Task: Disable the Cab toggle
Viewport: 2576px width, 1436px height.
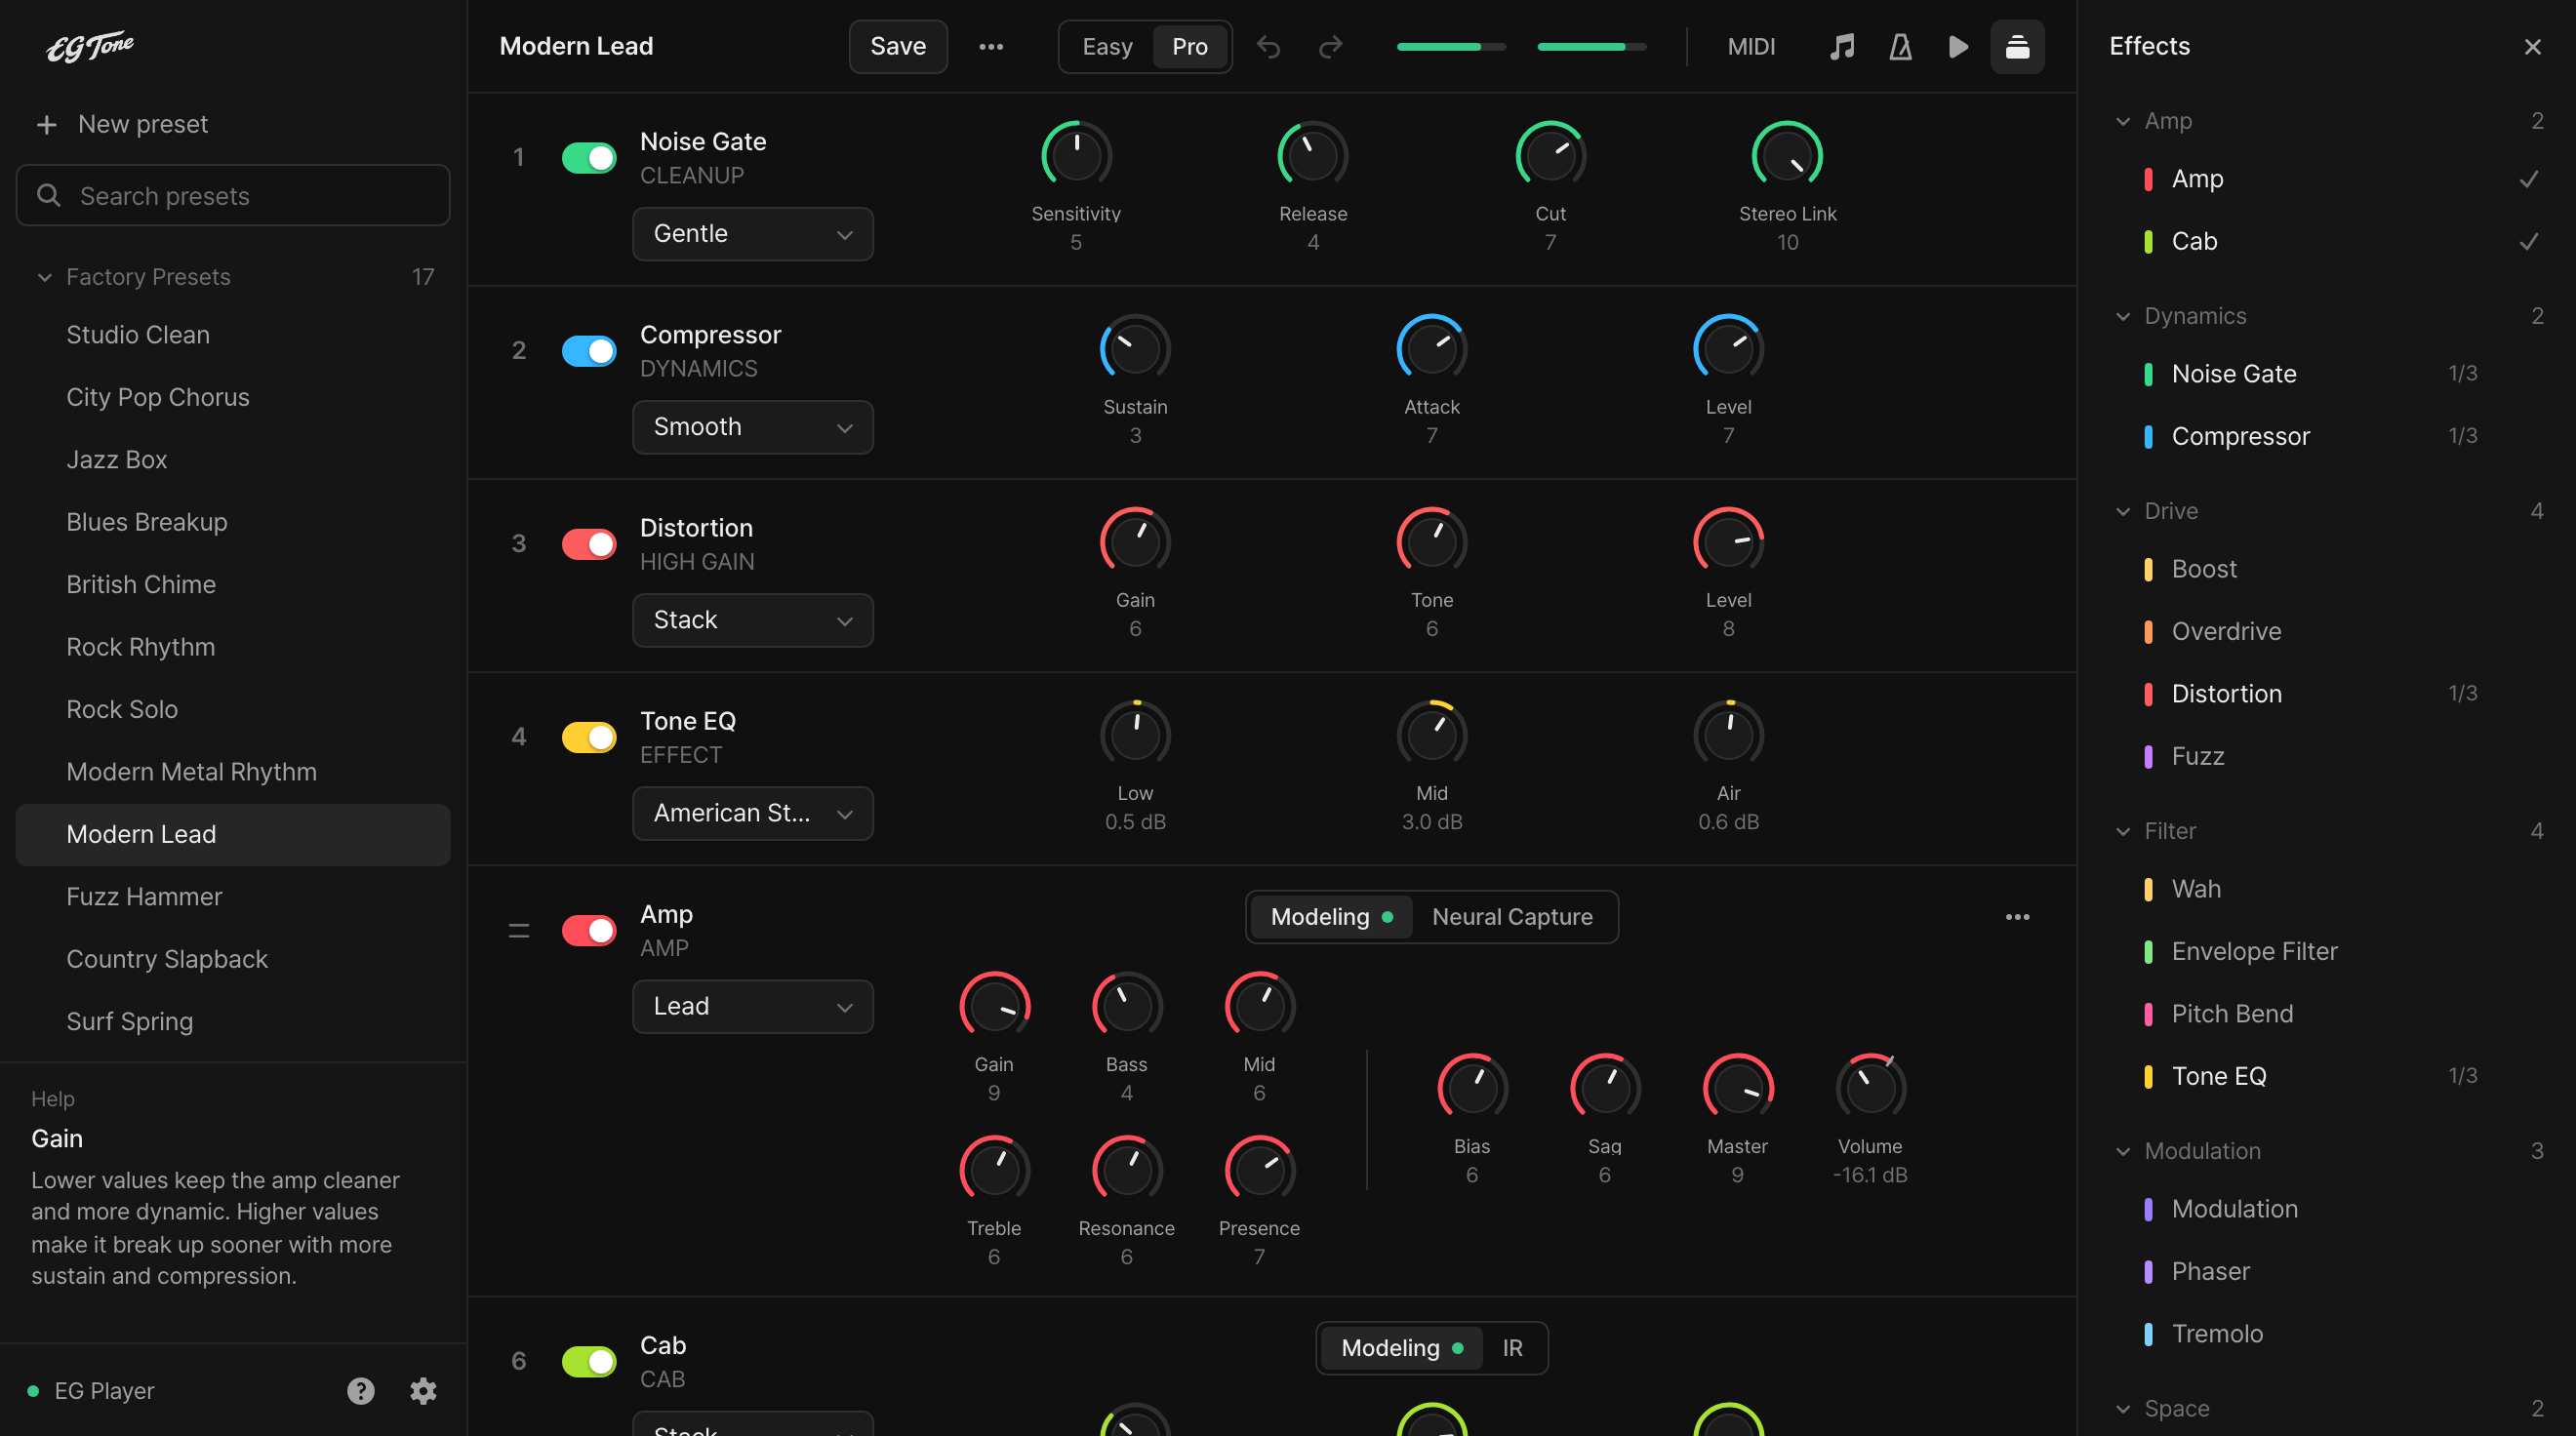Action: pos(589,1361)
